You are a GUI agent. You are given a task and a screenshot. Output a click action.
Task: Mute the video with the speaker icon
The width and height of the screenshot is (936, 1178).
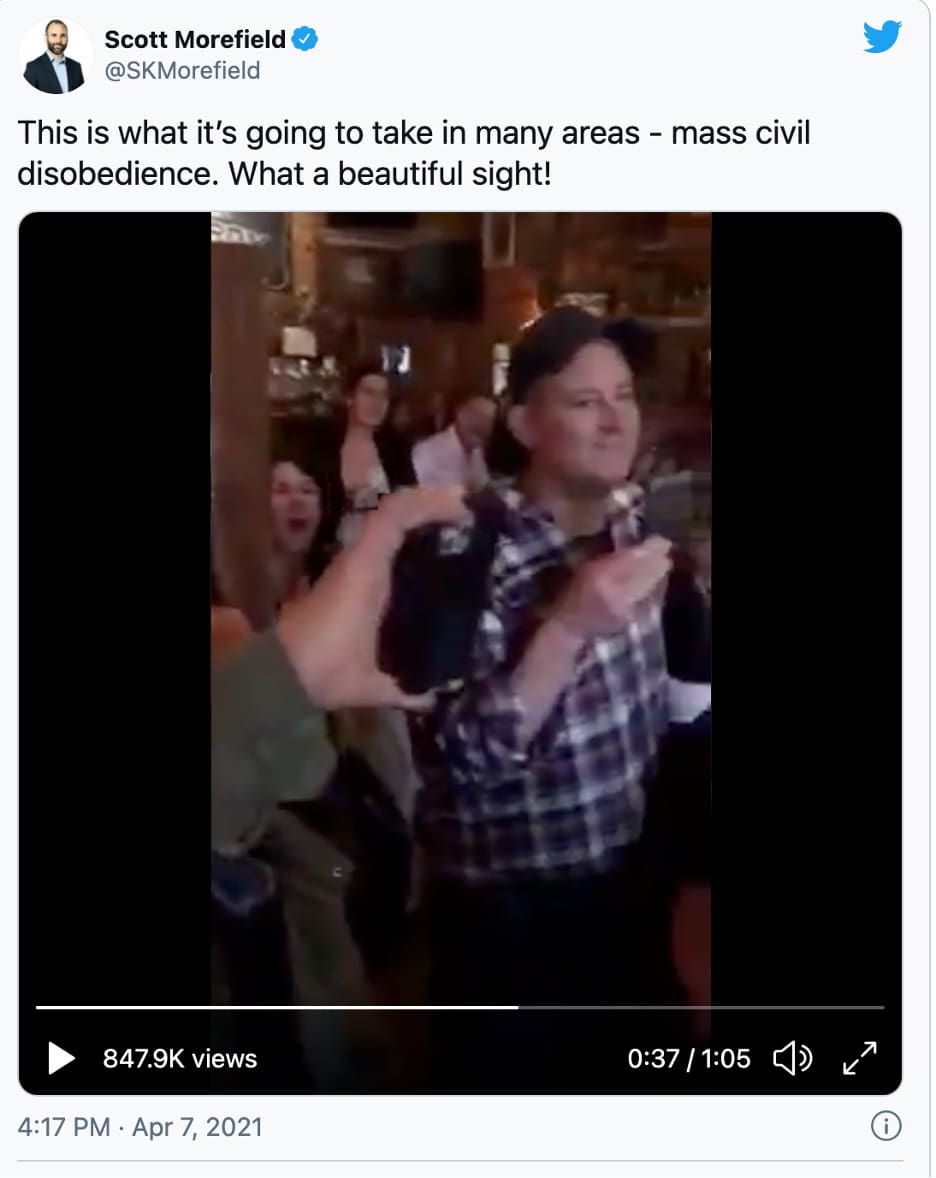(x=793, y=1059)
